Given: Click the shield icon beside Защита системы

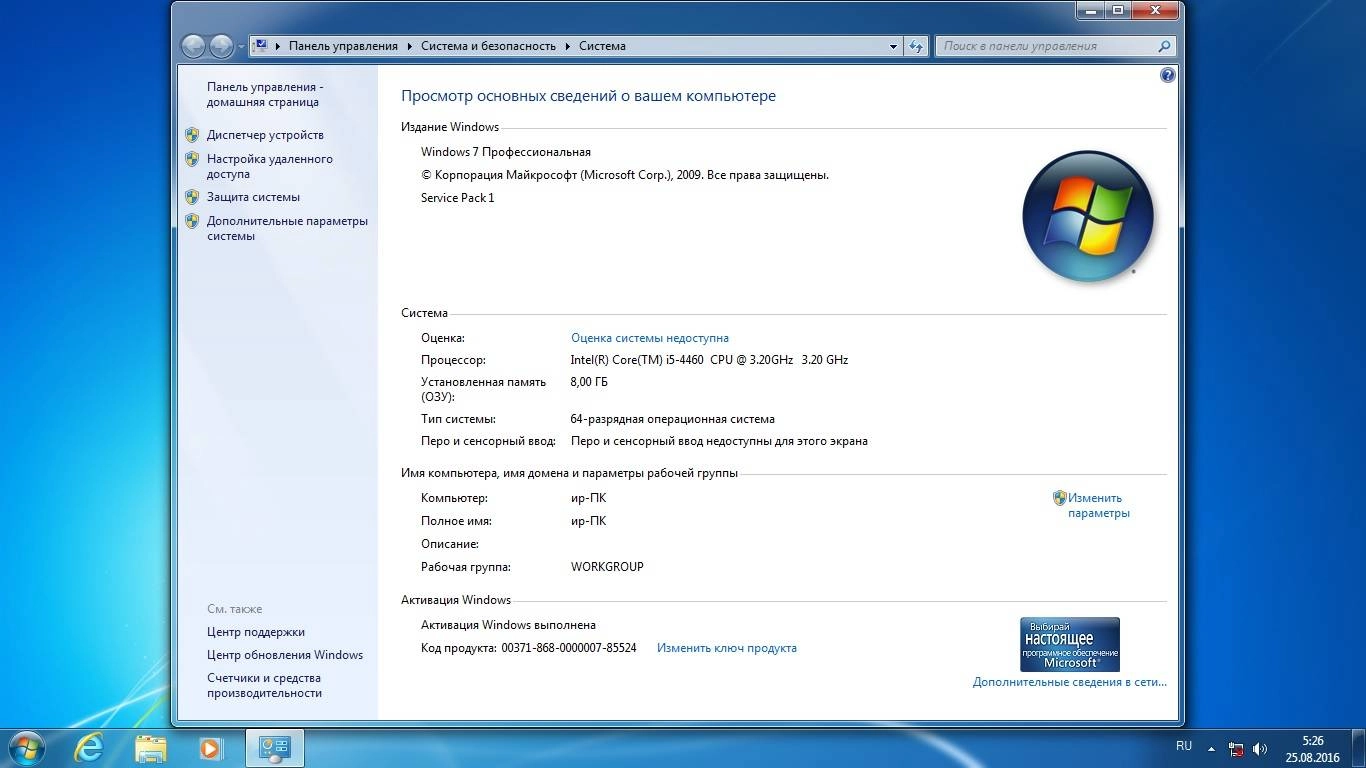Looking at the screenshot, I should 192,197.
